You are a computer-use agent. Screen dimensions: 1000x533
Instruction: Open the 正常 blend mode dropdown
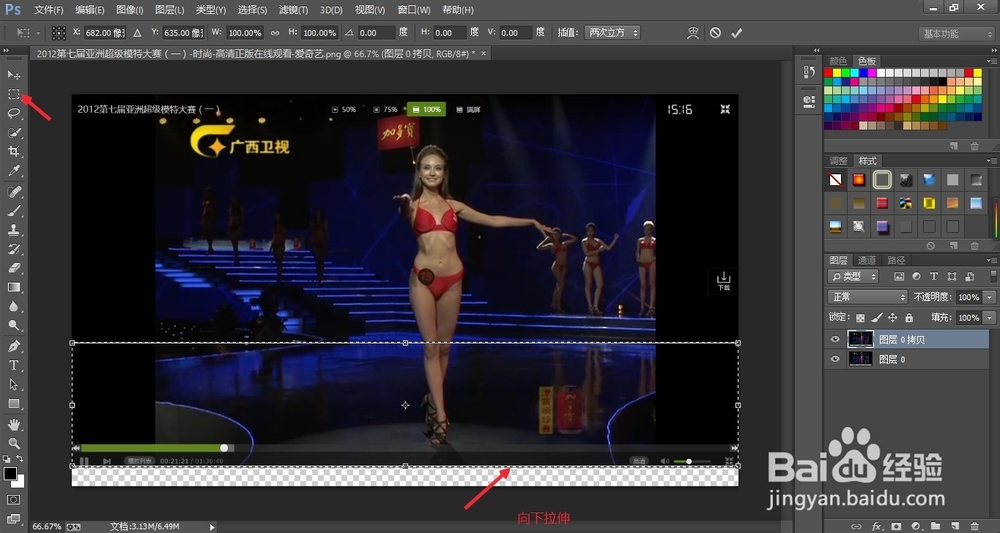click(867, 297)
